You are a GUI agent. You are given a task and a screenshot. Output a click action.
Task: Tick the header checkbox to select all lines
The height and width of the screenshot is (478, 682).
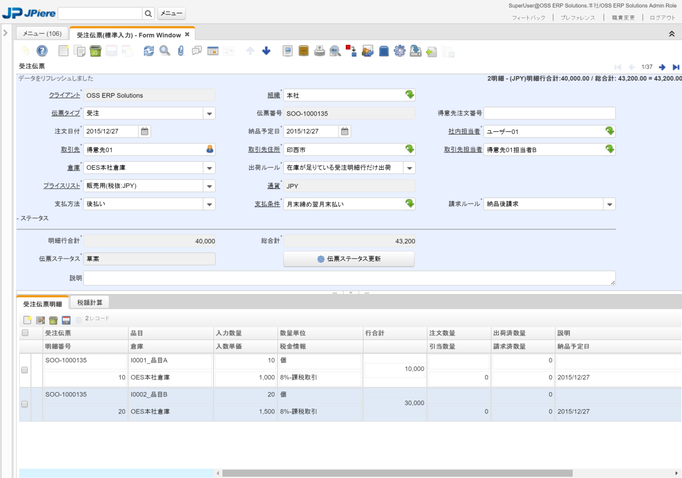tap(25, 333)
